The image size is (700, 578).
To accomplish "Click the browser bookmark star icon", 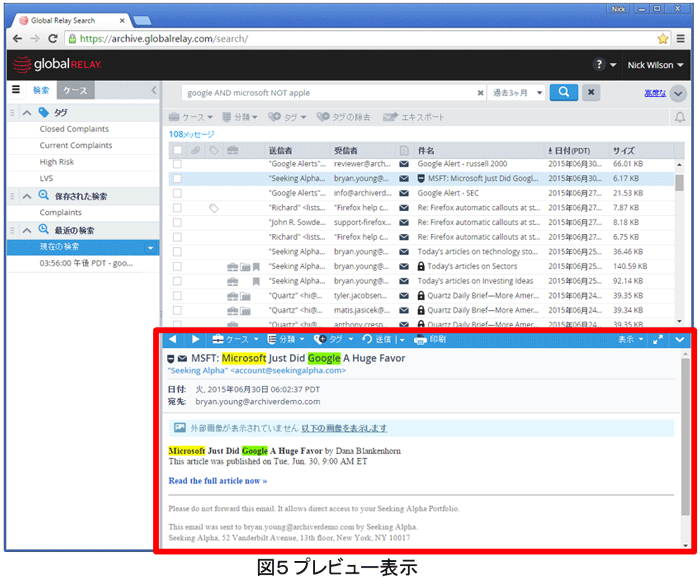I will 662,39.
